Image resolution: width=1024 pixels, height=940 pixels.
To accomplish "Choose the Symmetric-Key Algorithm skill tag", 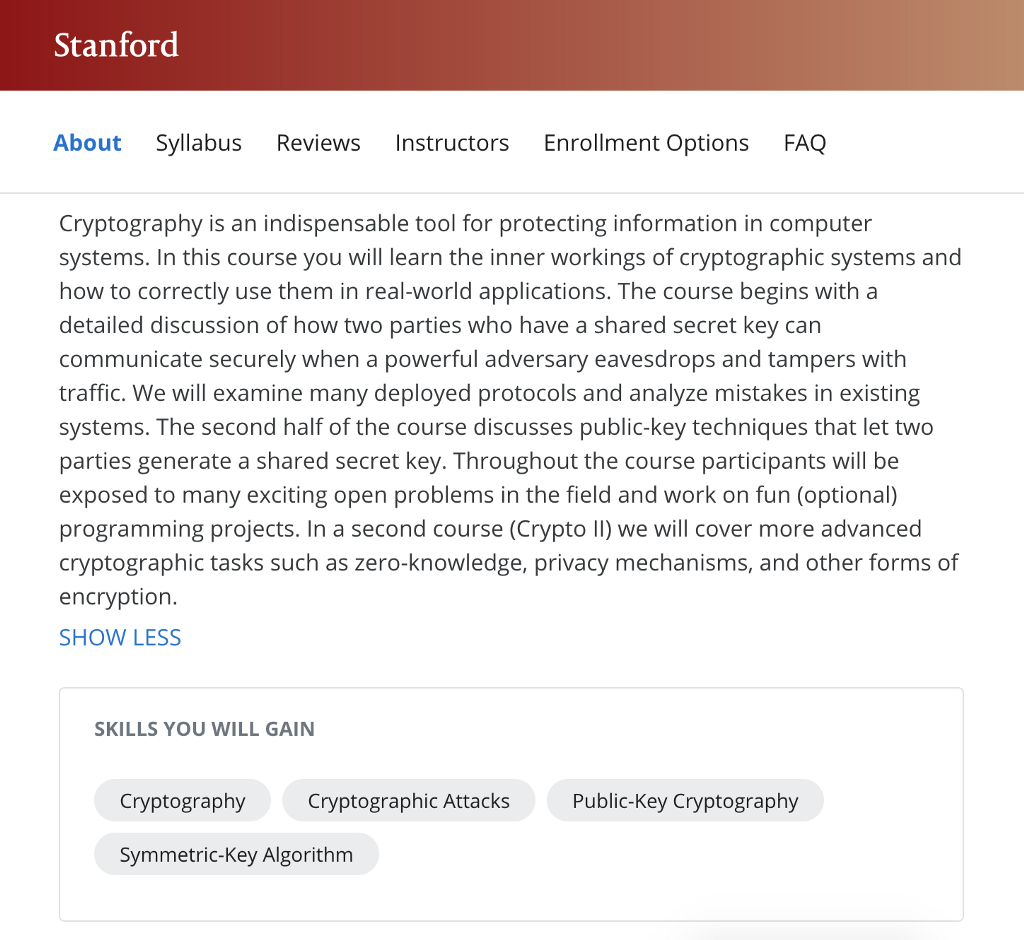I will (x=236, y=855).
